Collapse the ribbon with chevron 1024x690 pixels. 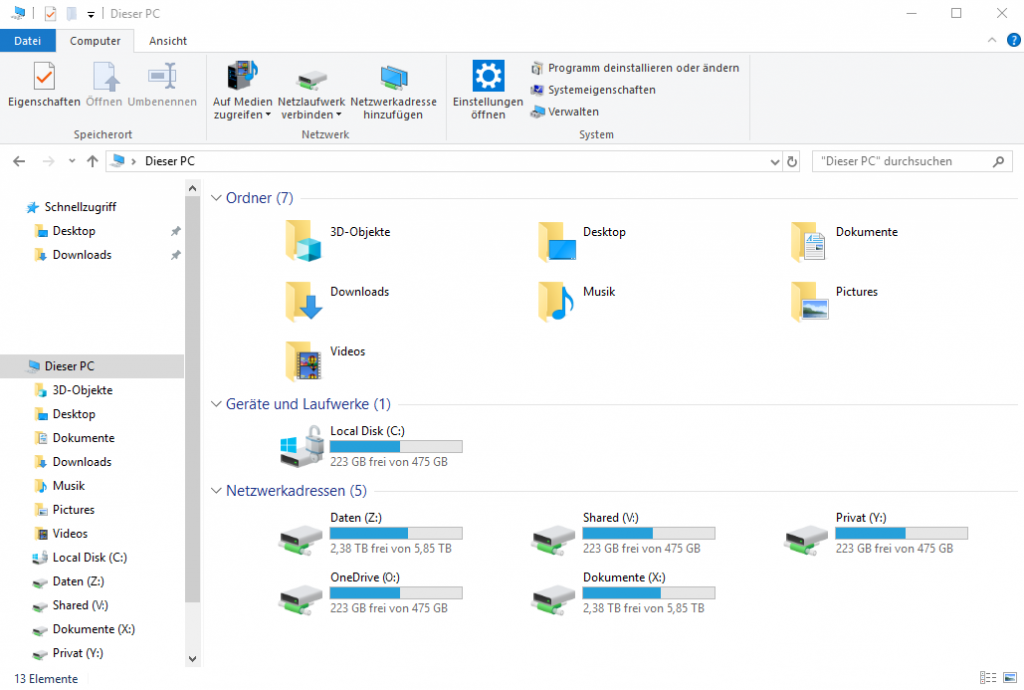(x=992, y=40)
